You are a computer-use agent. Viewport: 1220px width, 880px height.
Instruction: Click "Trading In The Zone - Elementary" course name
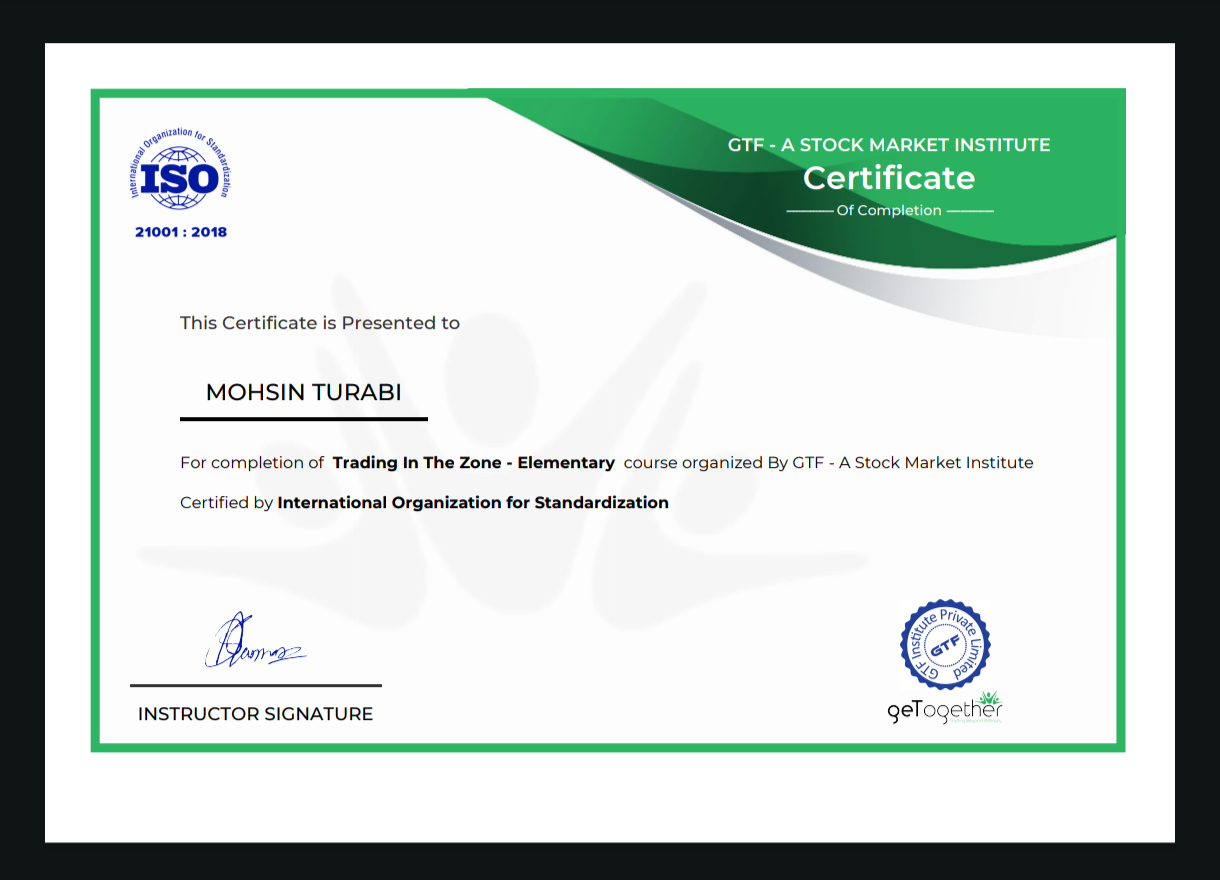[473, 463]
